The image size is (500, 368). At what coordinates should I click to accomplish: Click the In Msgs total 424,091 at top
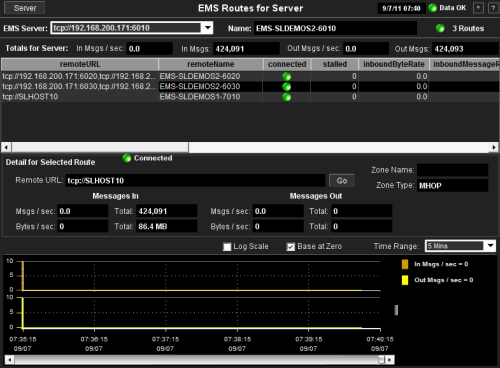[246, 49]
